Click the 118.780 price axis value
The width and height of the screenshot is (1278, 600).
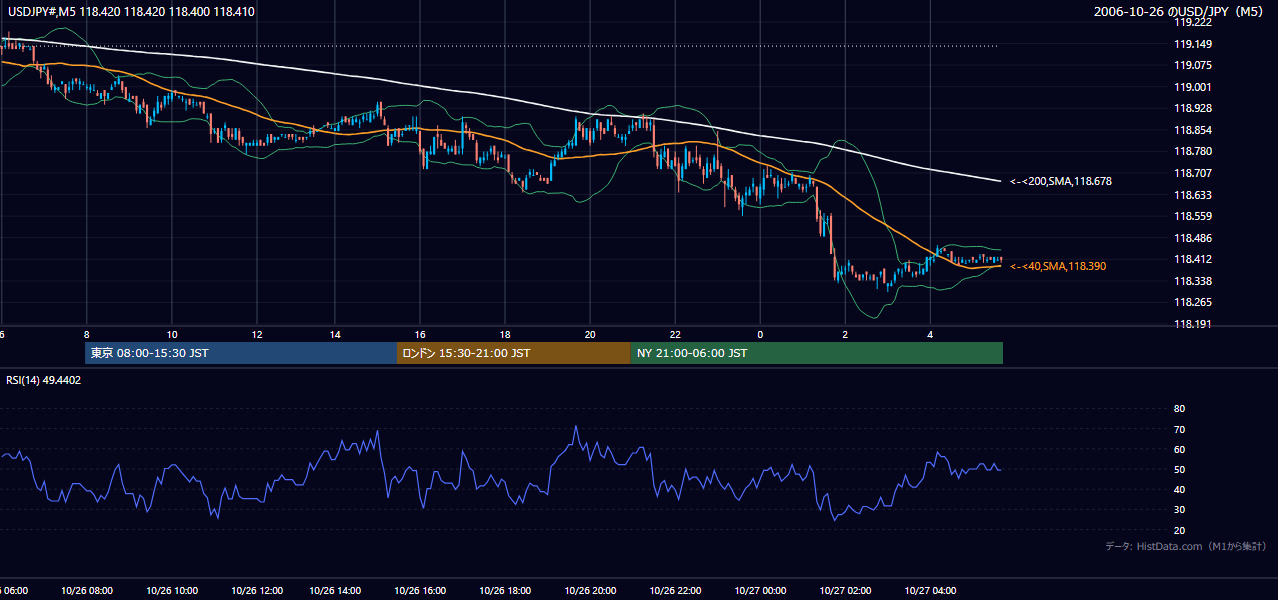(x=1193, y=151)
